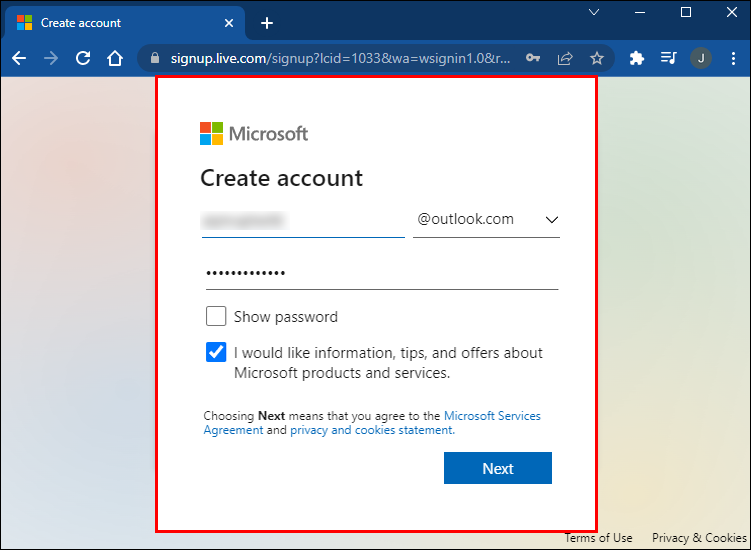Screen dimensions: 751x550
Task: Reload the signup page
Action: [83, 58]
